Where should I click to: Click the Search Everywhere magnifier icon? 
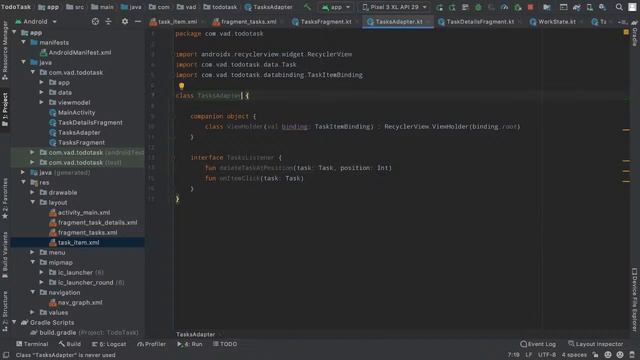coord(619,7)
